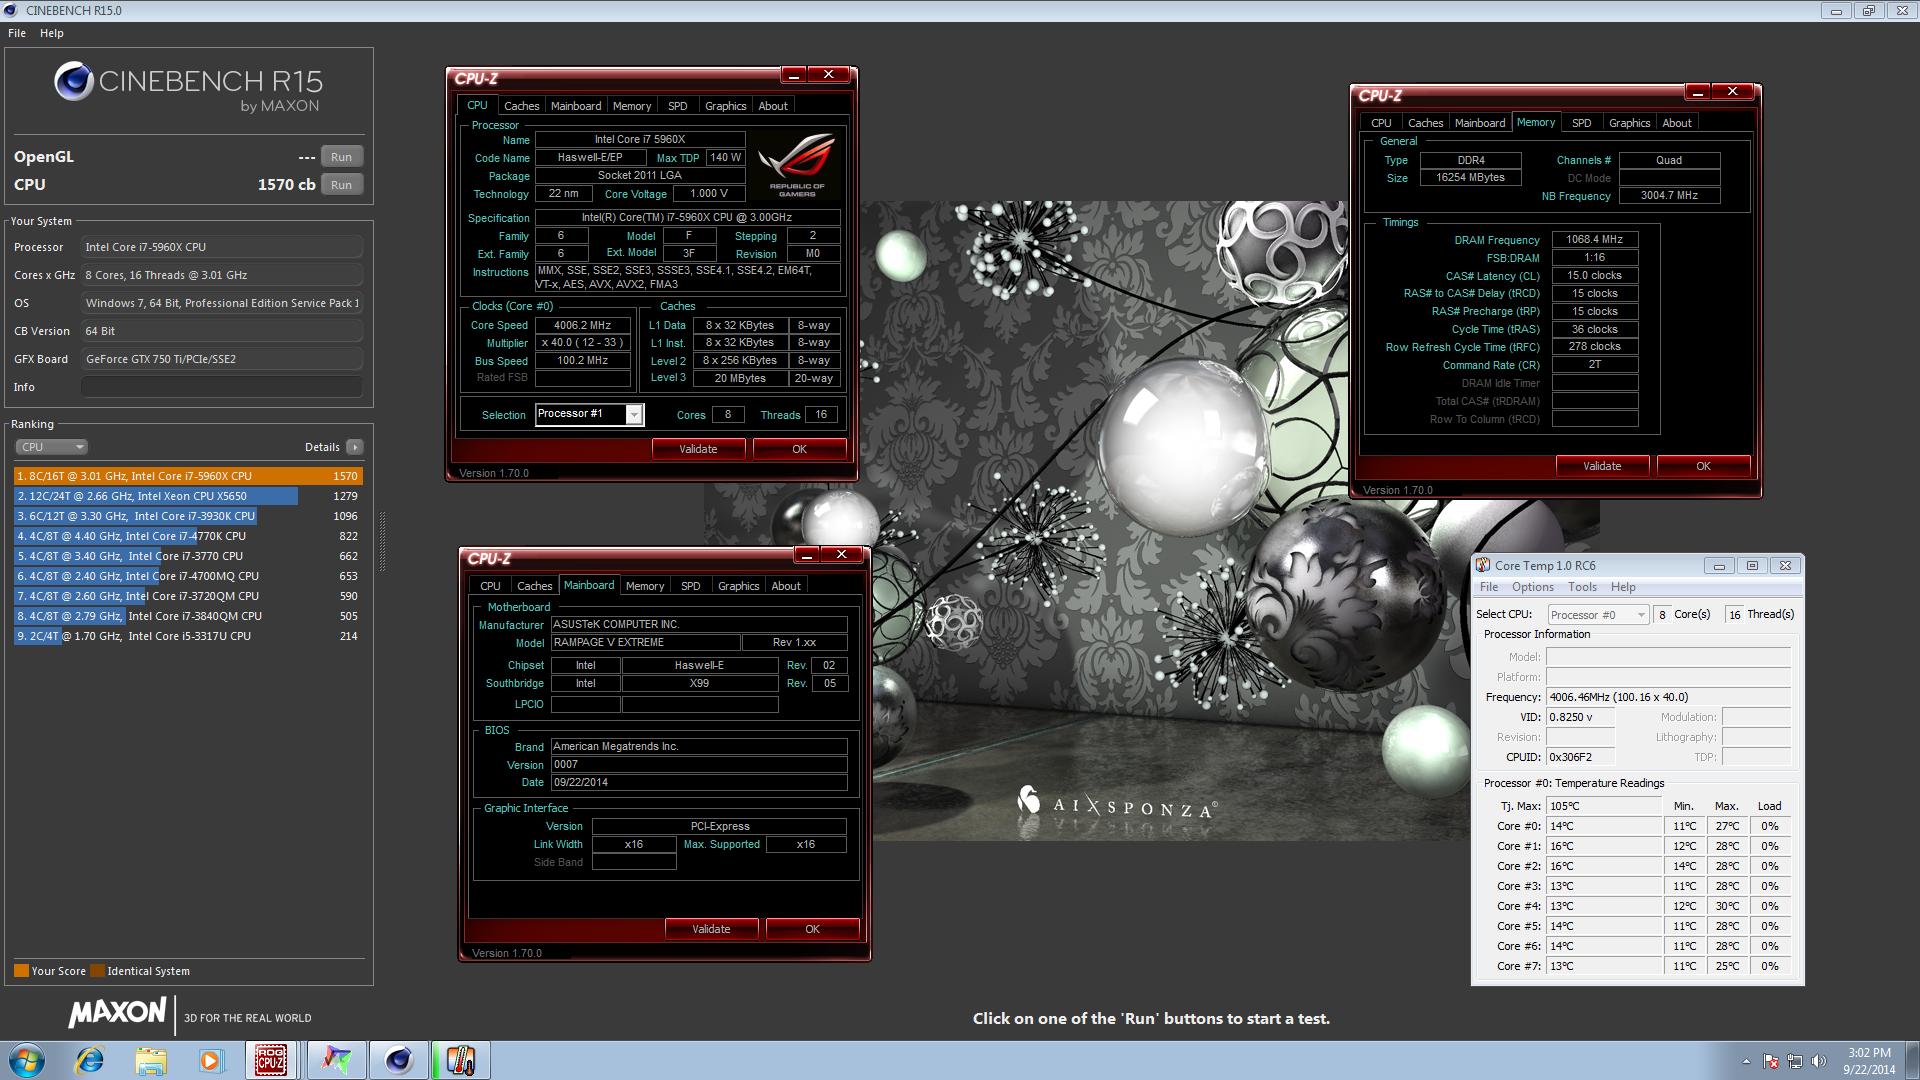Click the Core Speed 4006.2 MHz value
The image size is (1920, 1080).
582,325
